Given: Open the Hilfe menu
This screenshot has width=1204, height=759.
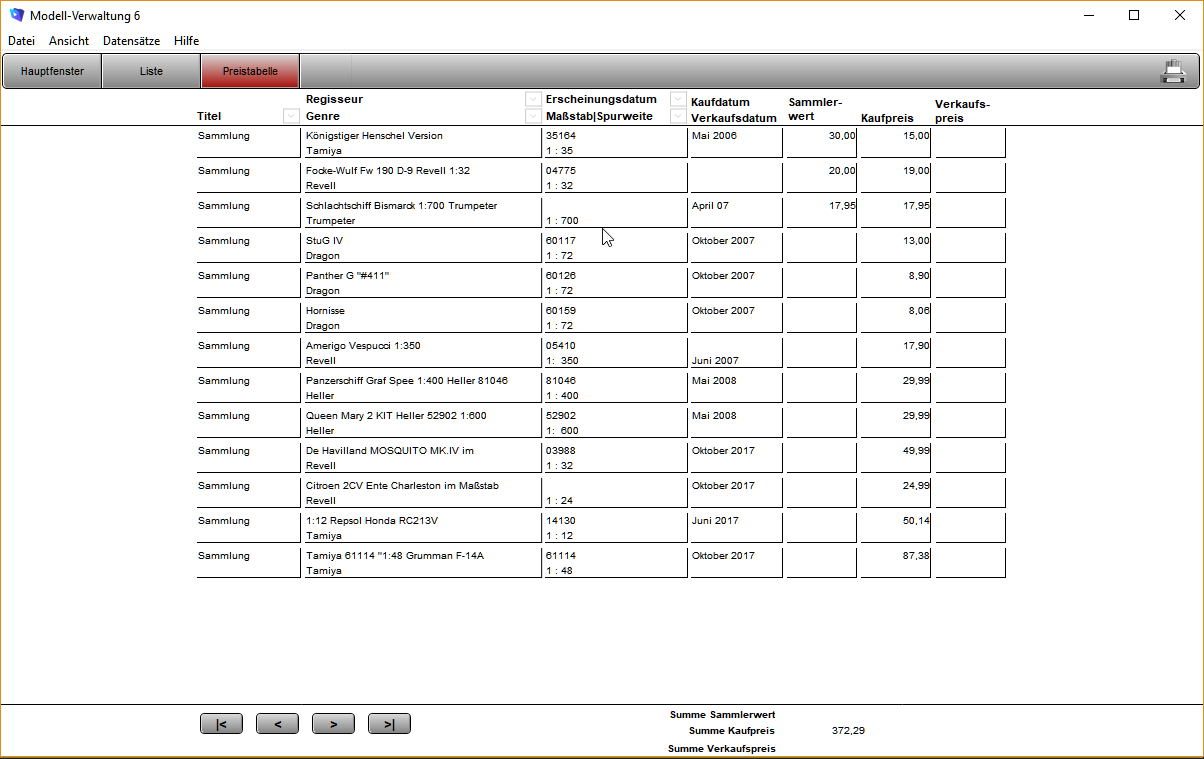Looking at the screenshot, I should [x=186, y=41].
